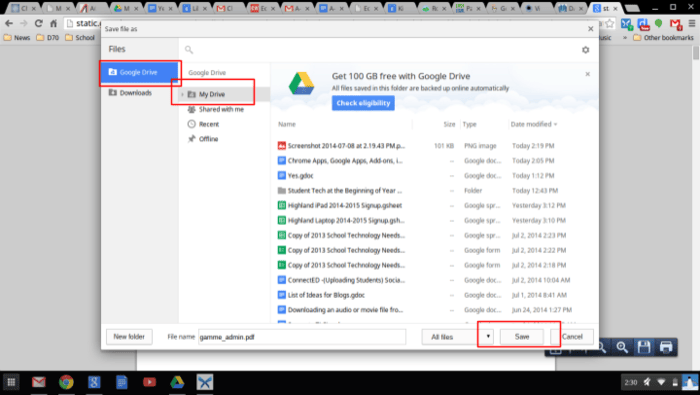Click the search magnifier icon in dialog
Screen dimensions: 700x395
[x=189, y=50]
